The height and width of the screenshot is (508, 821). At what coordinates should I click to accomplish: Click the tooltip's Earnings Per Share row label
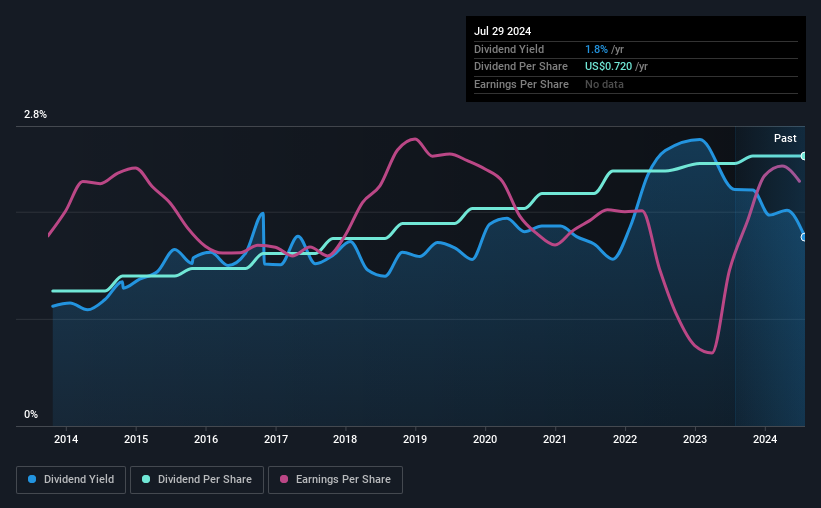(x=522, y=84)
